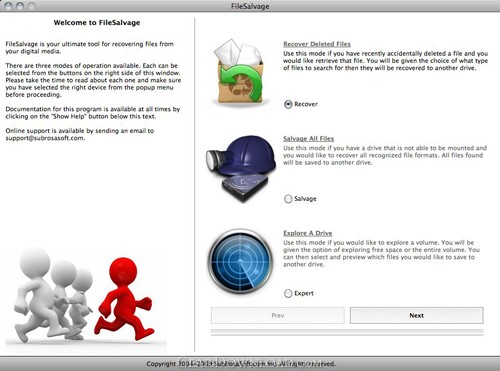The width and height of the screenshot is (500, 371).
Task: Click the Explore A Drive description paragraph
Action: click(381, 253)
